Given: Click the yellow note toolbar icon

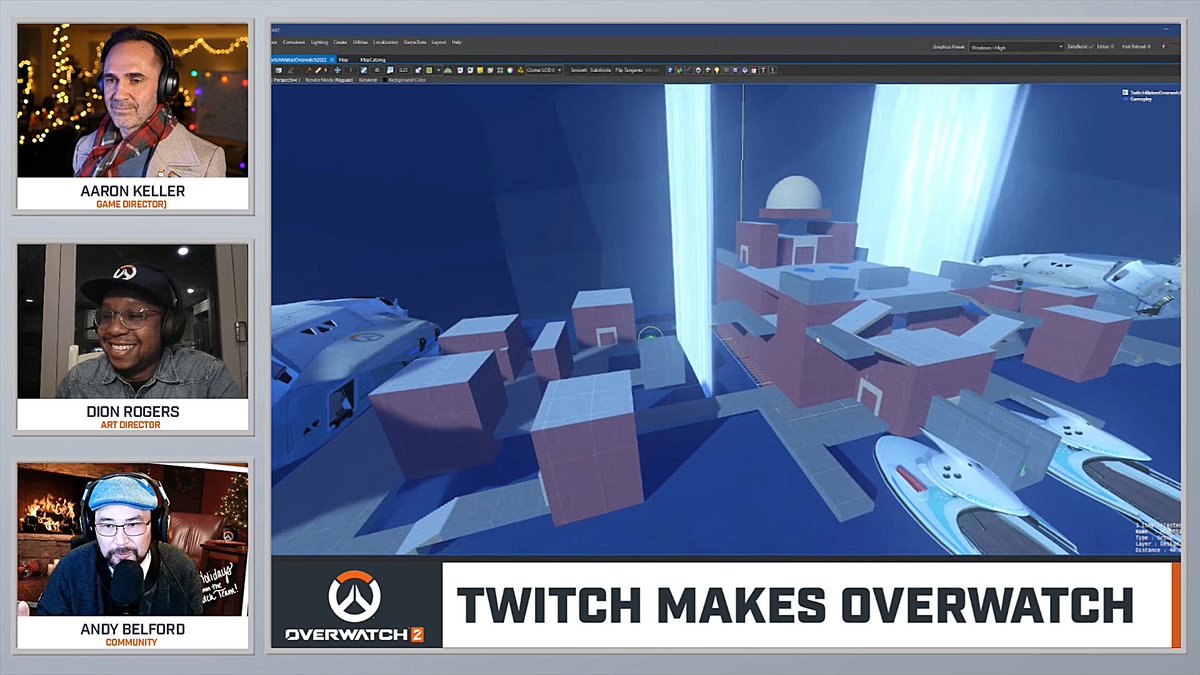Looking at the screenshot, I should pyautogui.click(x=480, y=70).
